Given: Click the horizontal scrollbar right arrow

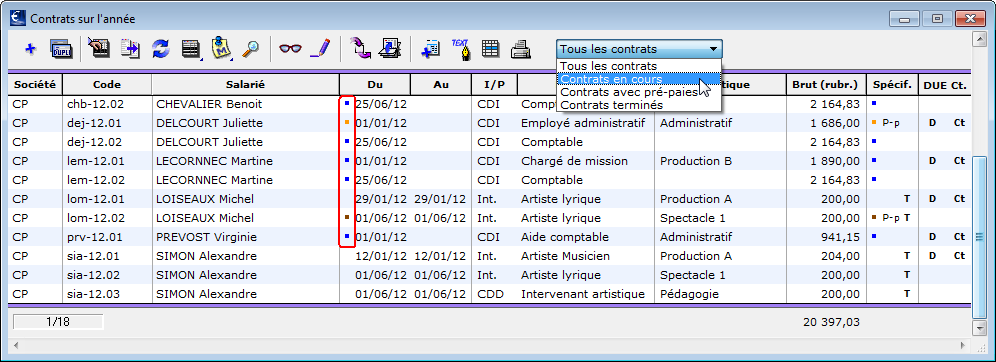Looking at the screenshot, I should tap(963, 345).
